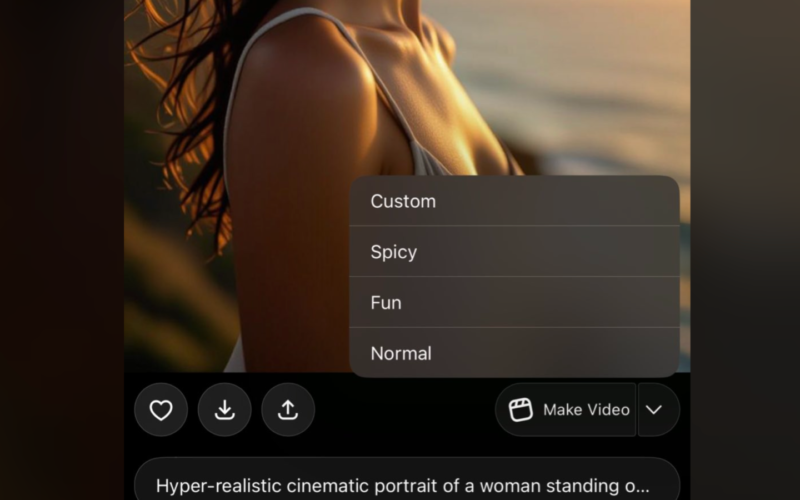Open custom video settings via Custom entry
The height and width of the screenshot is (500, 800).
pyautogui.click(x=403, y=201)
